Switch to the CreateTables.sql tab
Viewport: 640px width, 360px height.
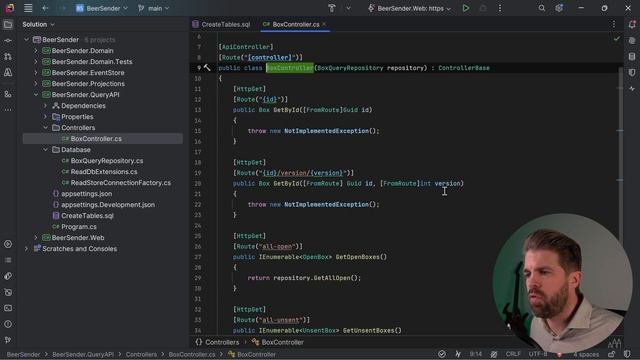tap(221, 24)
